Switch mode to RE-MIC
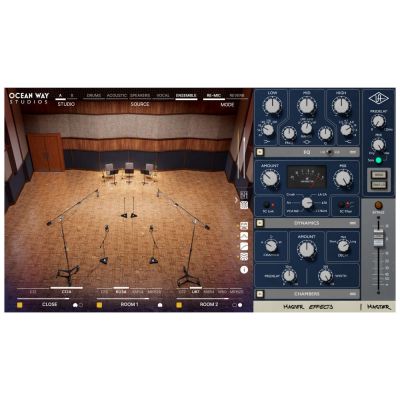Image resolution: width=400 pixels, height=400 pixels. tap(214, 95)
